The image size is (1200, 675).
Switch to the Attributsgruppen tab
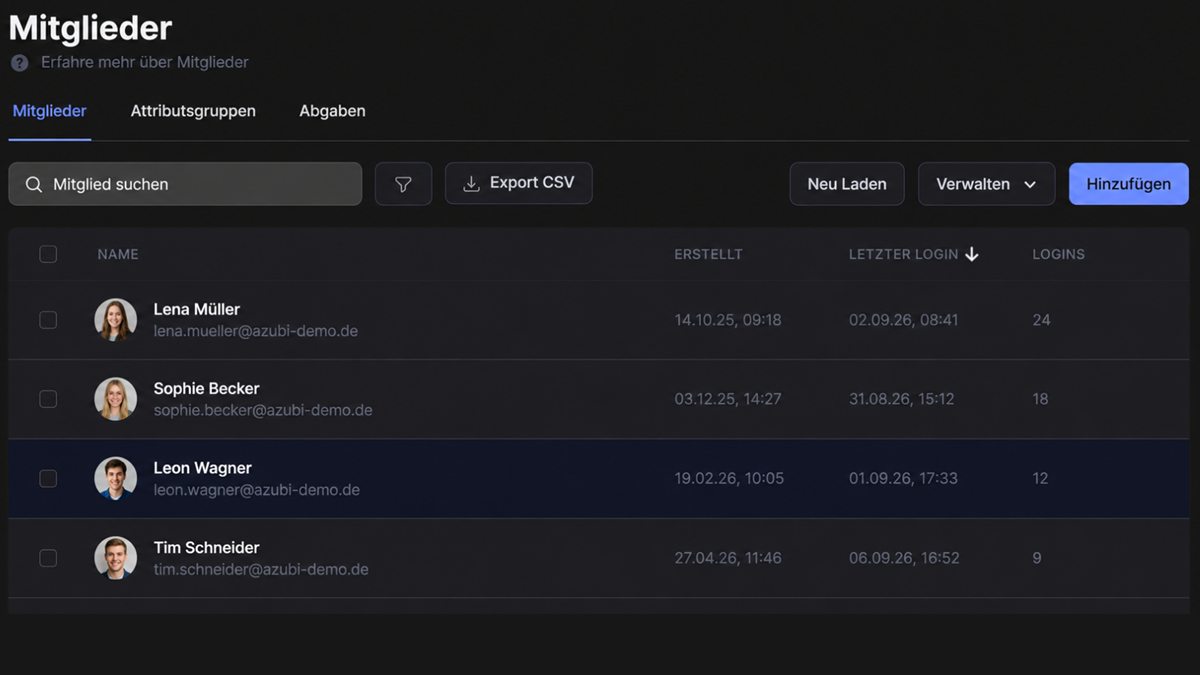coord(193,111)
